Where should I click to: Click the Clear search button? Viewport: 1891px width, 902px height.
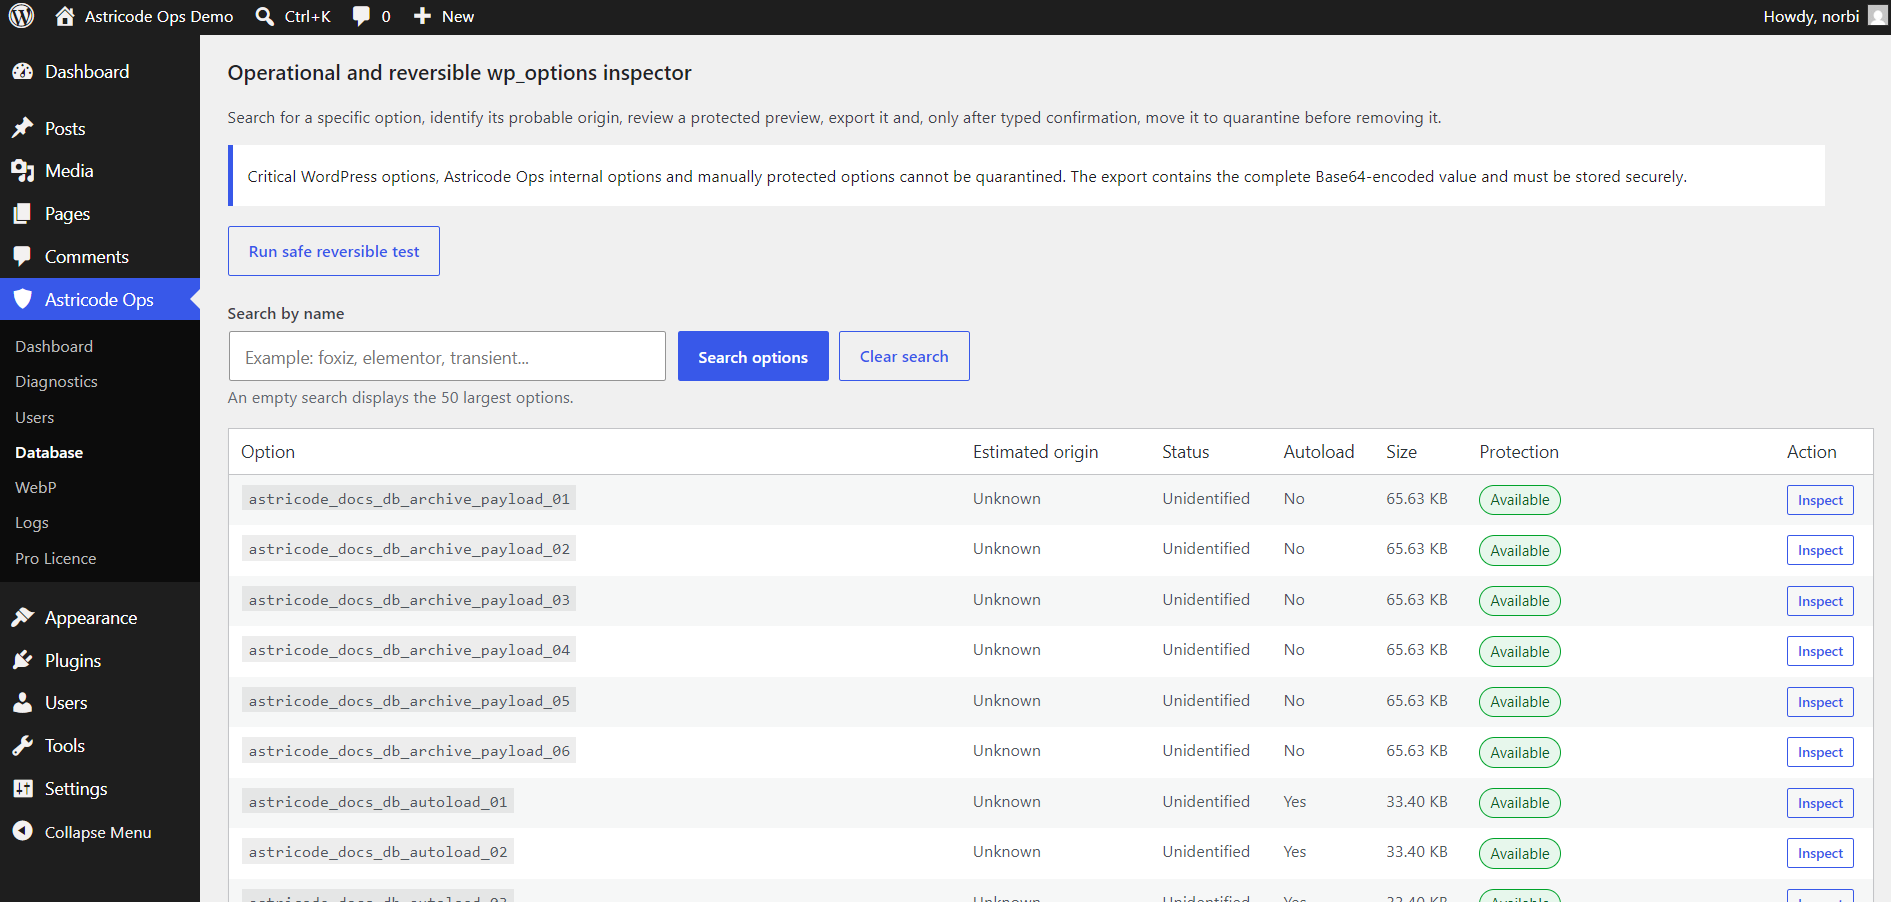[x=904, y=356]
